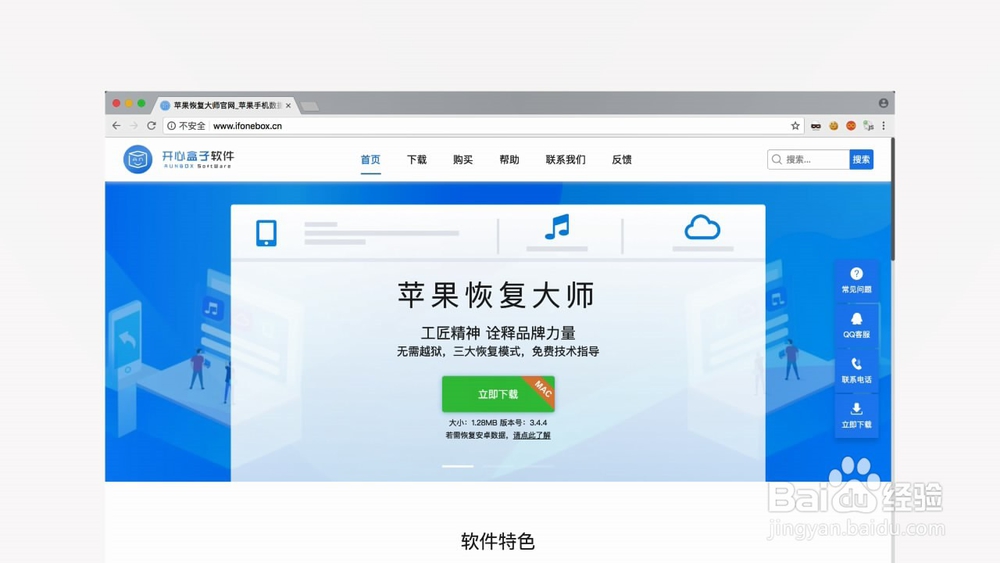Open 常见问题 help sidebar icon
The image size is (1000, 563).
pyautogui.click(x=857, y=281)
